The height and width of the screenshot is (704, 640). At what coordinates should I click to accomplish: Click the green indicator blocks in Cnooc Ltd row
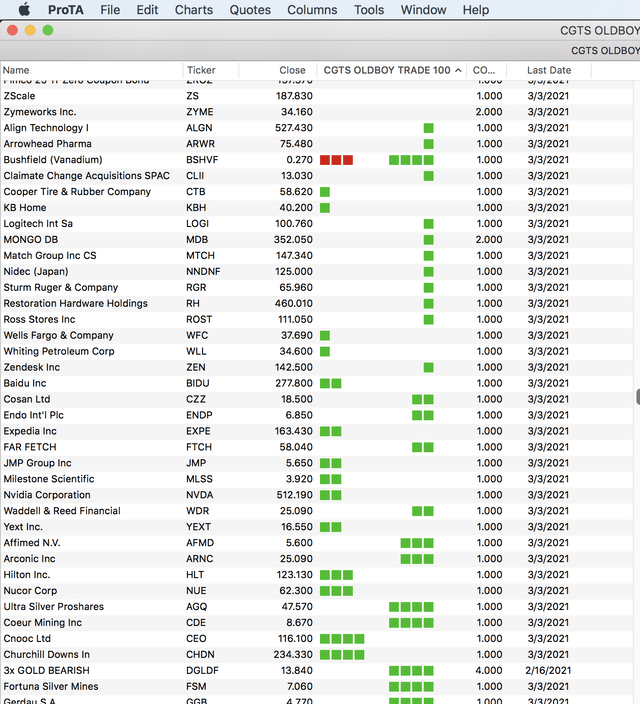[342, 638]
